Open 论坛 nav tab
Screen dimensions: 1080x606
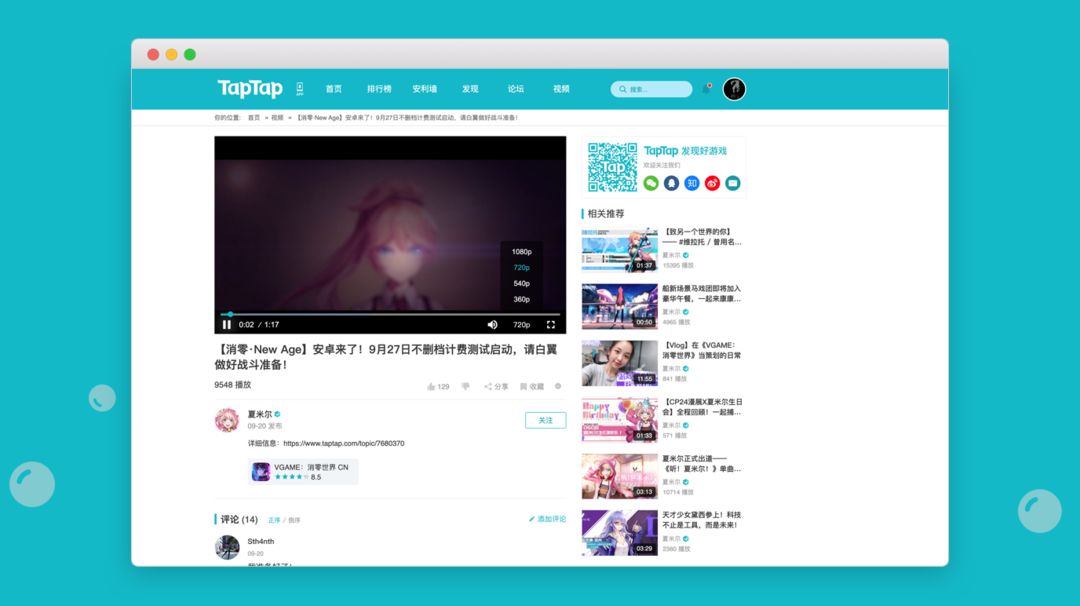516,89
